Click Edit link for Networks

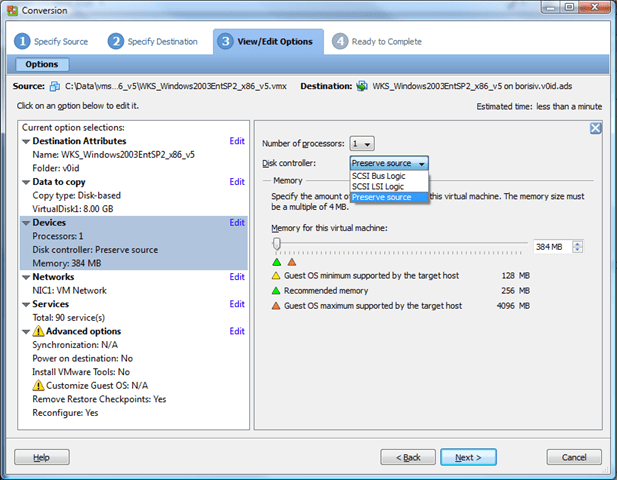point(237,277)
